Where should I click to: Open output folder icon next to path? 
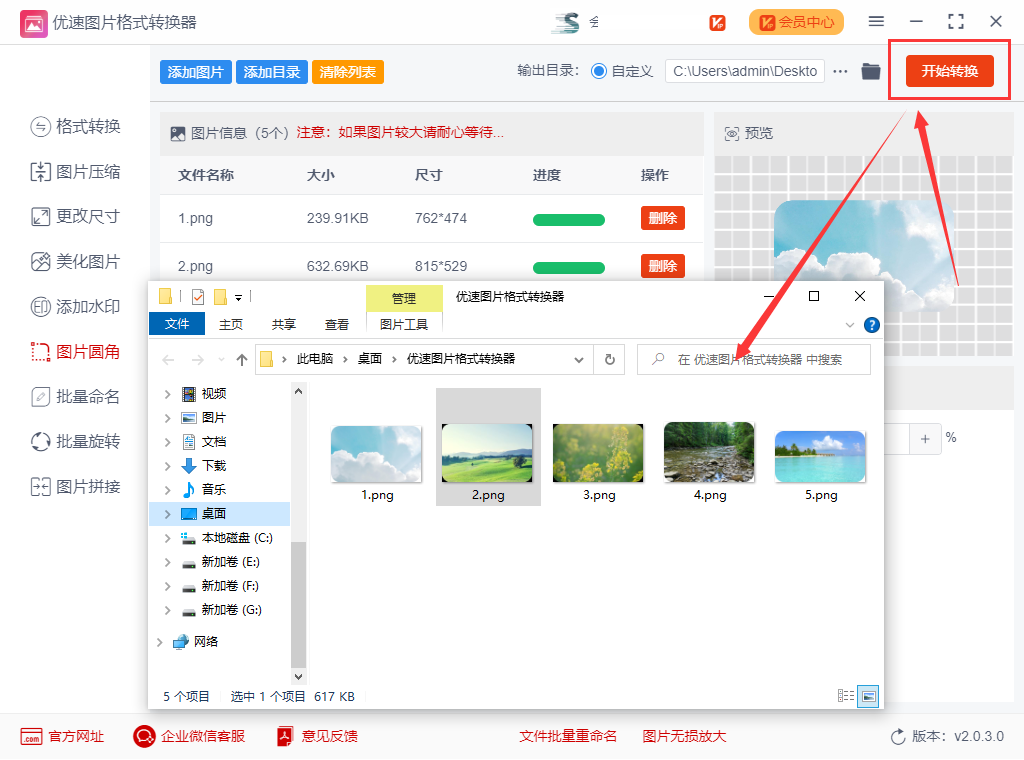click(871, 71)
